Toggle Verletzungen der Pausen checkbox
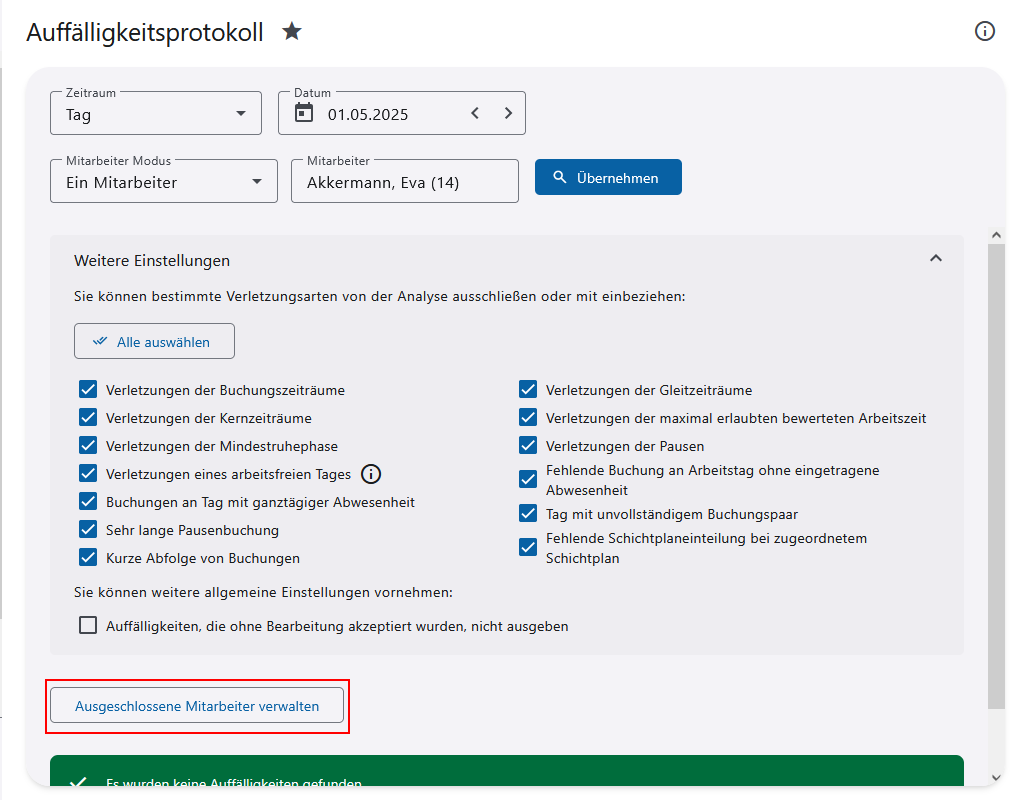Viewport: 1024px width, 800px height. [x=528, y=446]
